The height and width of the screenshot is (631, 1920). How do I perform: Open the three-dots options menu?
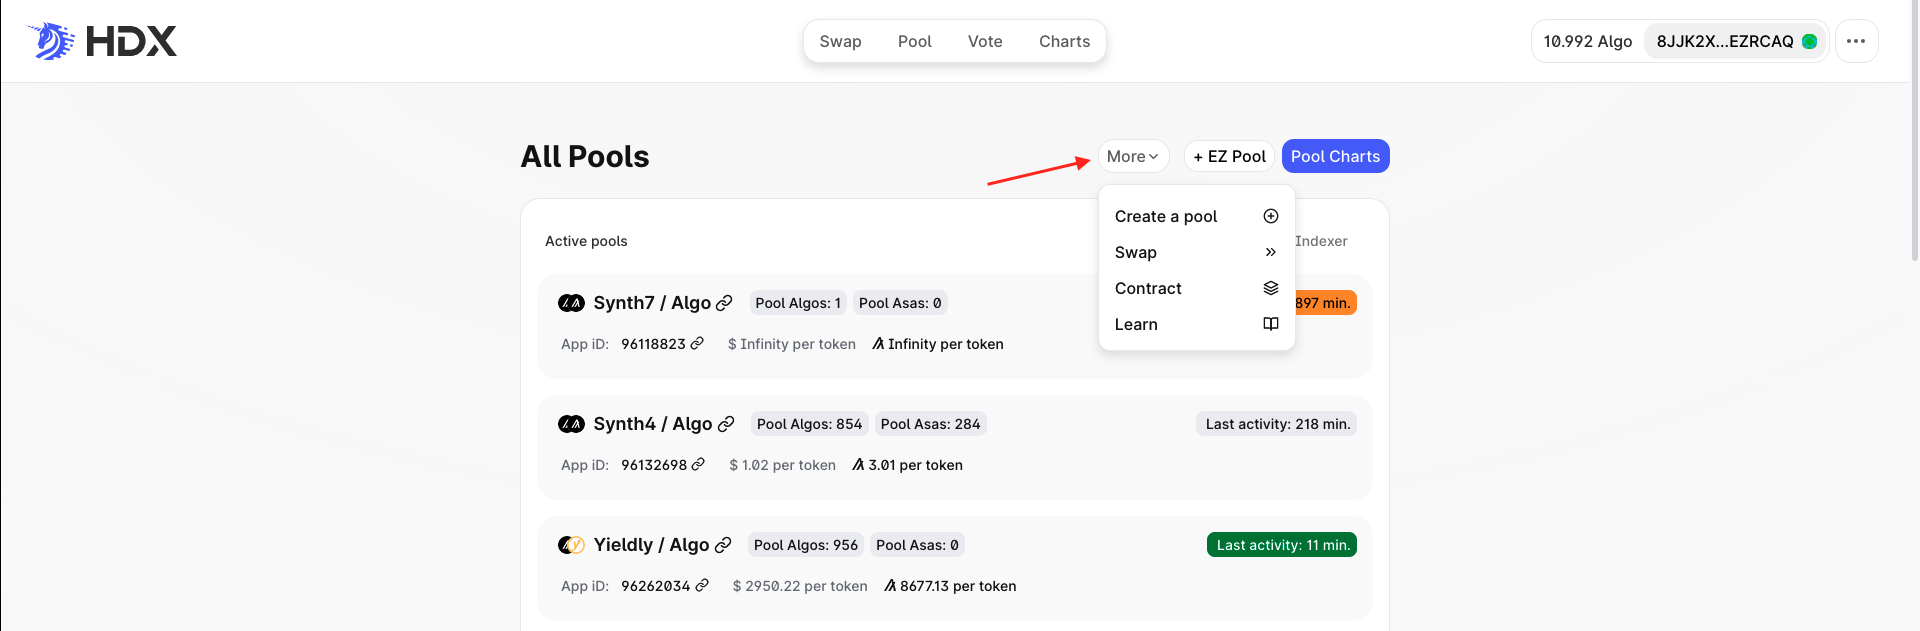[1856, 41]
